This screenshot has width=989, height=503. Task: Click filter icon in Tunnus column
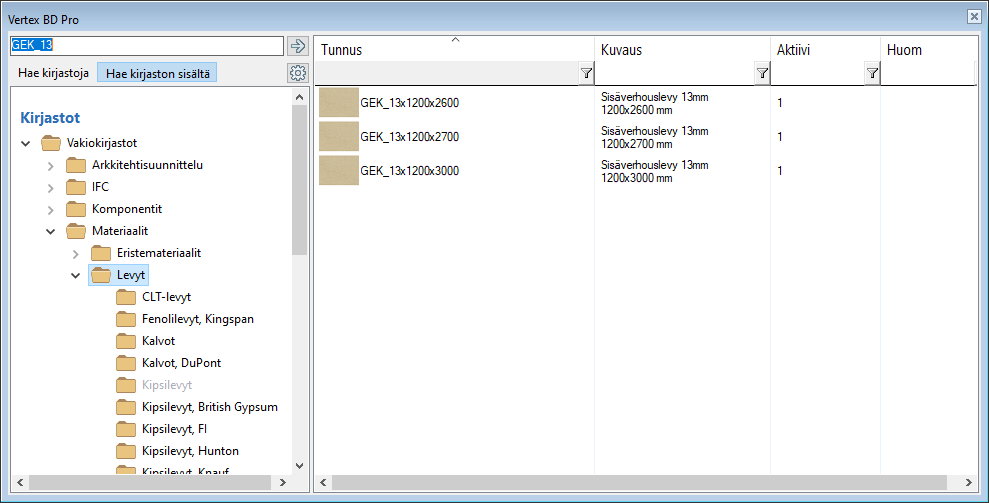(x=586, y=73)
